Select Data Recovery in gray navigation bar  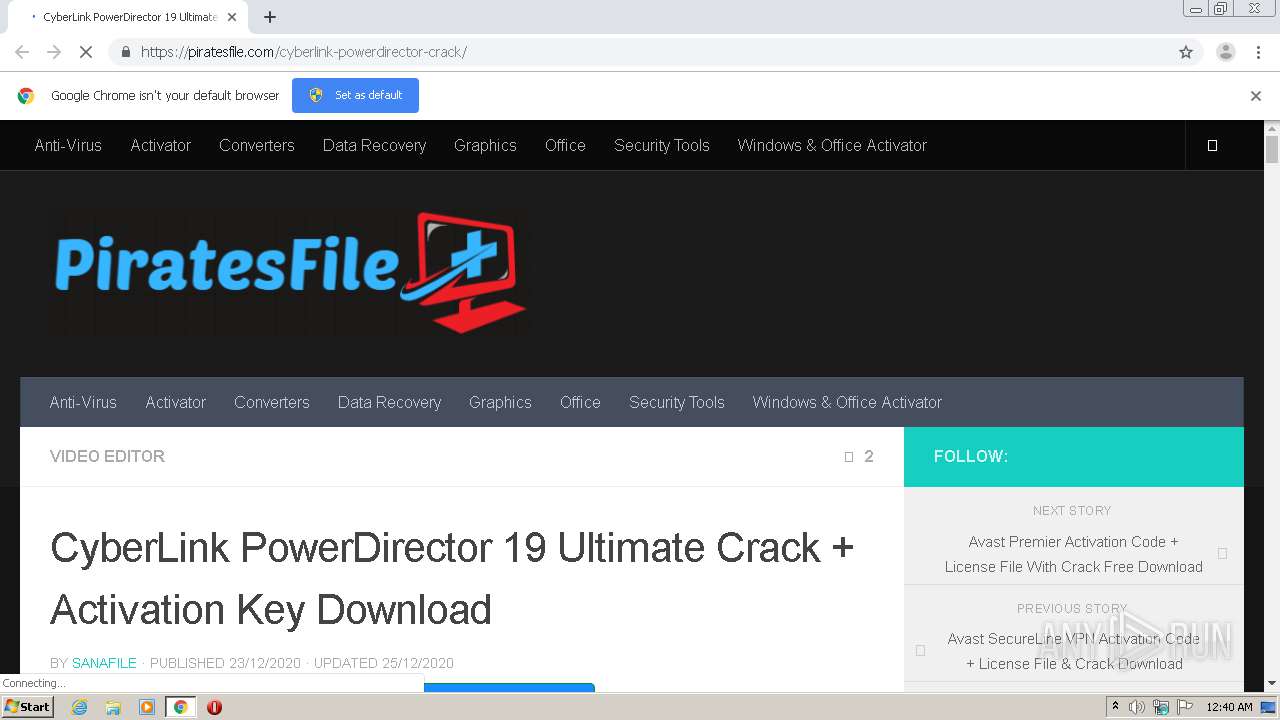point(389,402)
